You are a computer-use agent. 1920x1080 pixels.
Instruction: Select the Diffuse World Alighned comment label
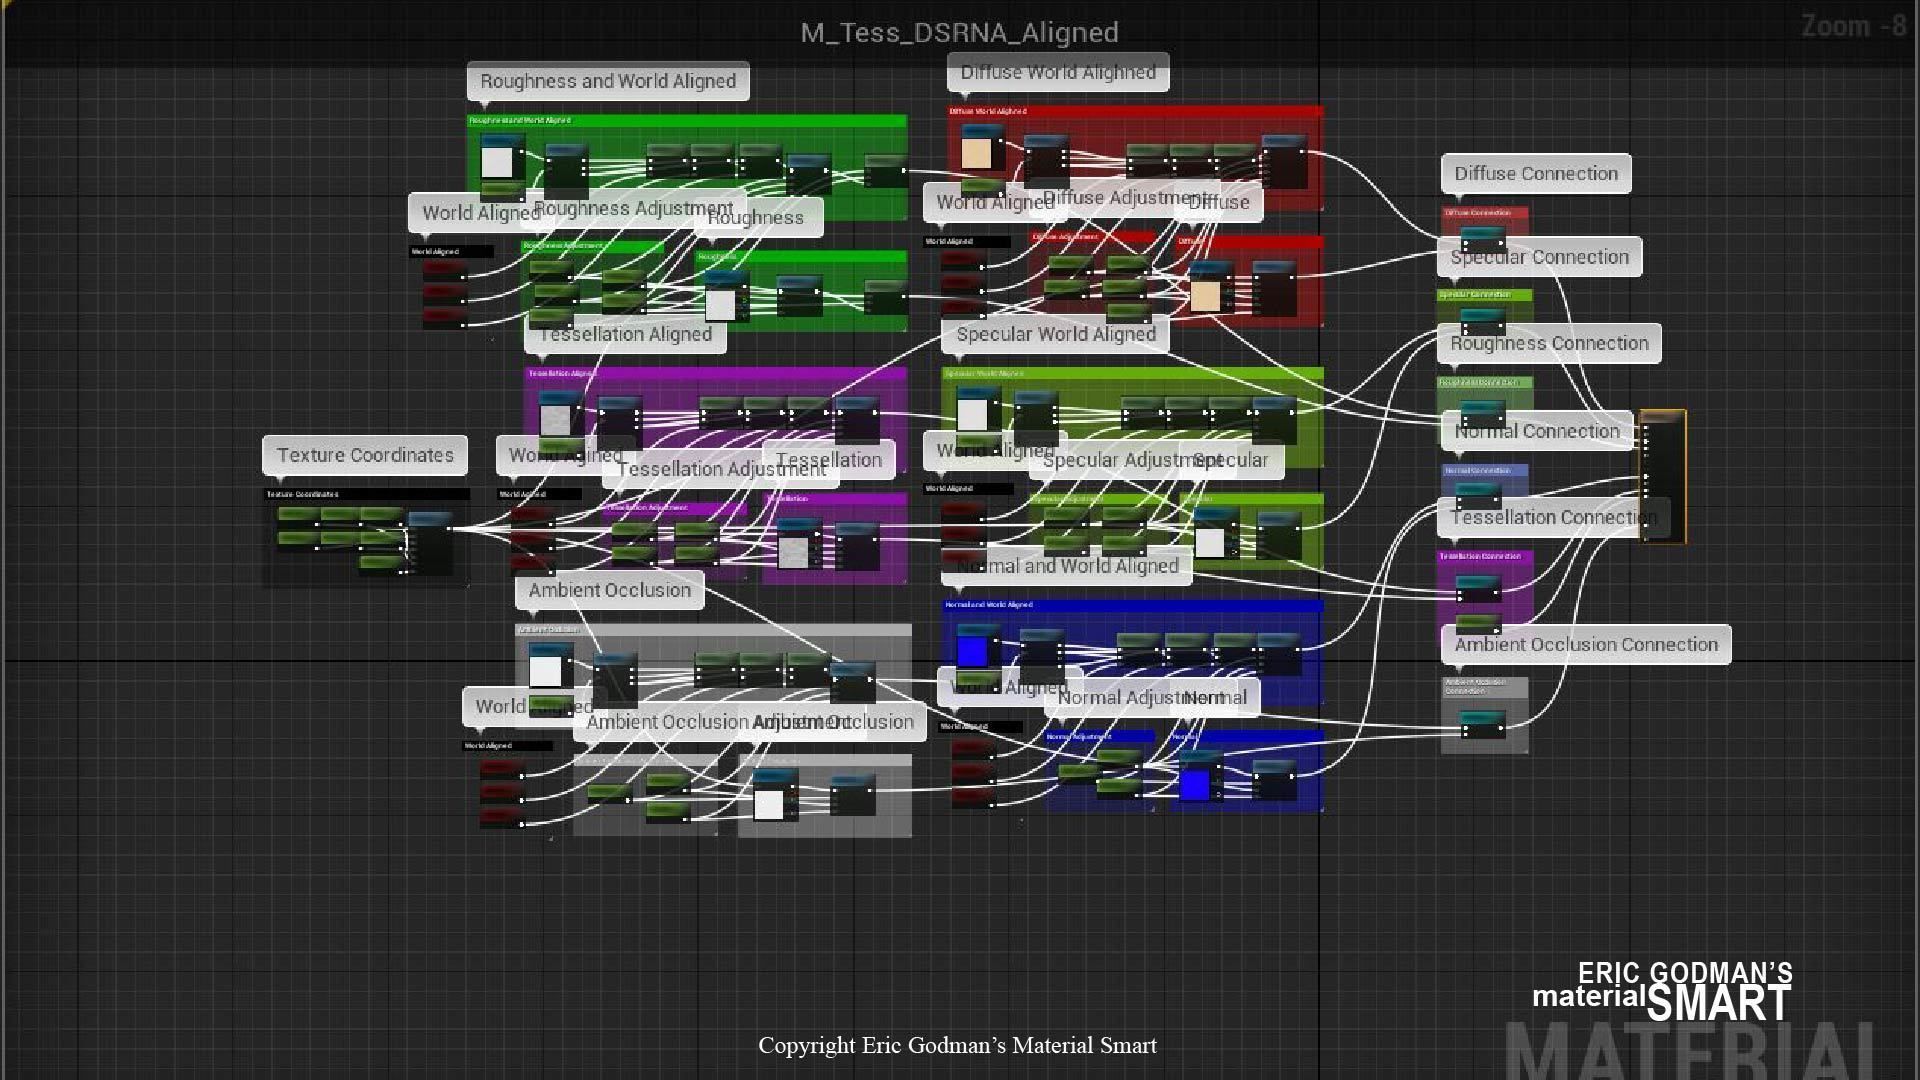point(1058,72)
